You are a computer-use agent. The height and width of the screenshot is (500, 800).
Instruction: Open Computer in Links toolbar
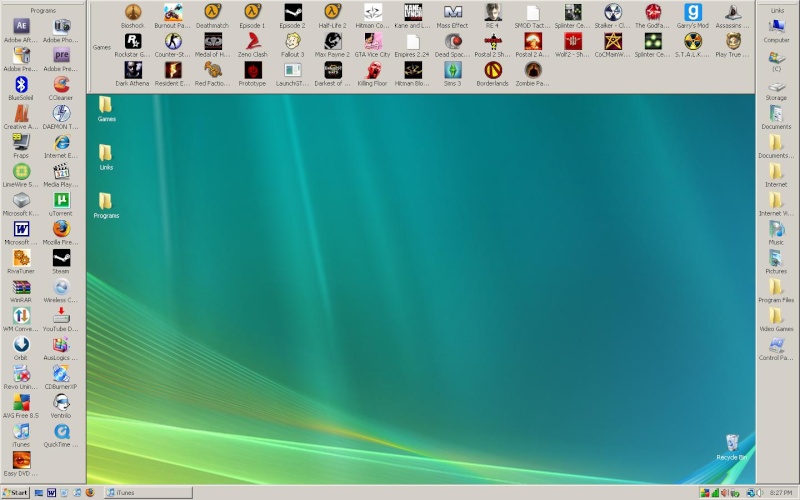(x=776, y=30)
